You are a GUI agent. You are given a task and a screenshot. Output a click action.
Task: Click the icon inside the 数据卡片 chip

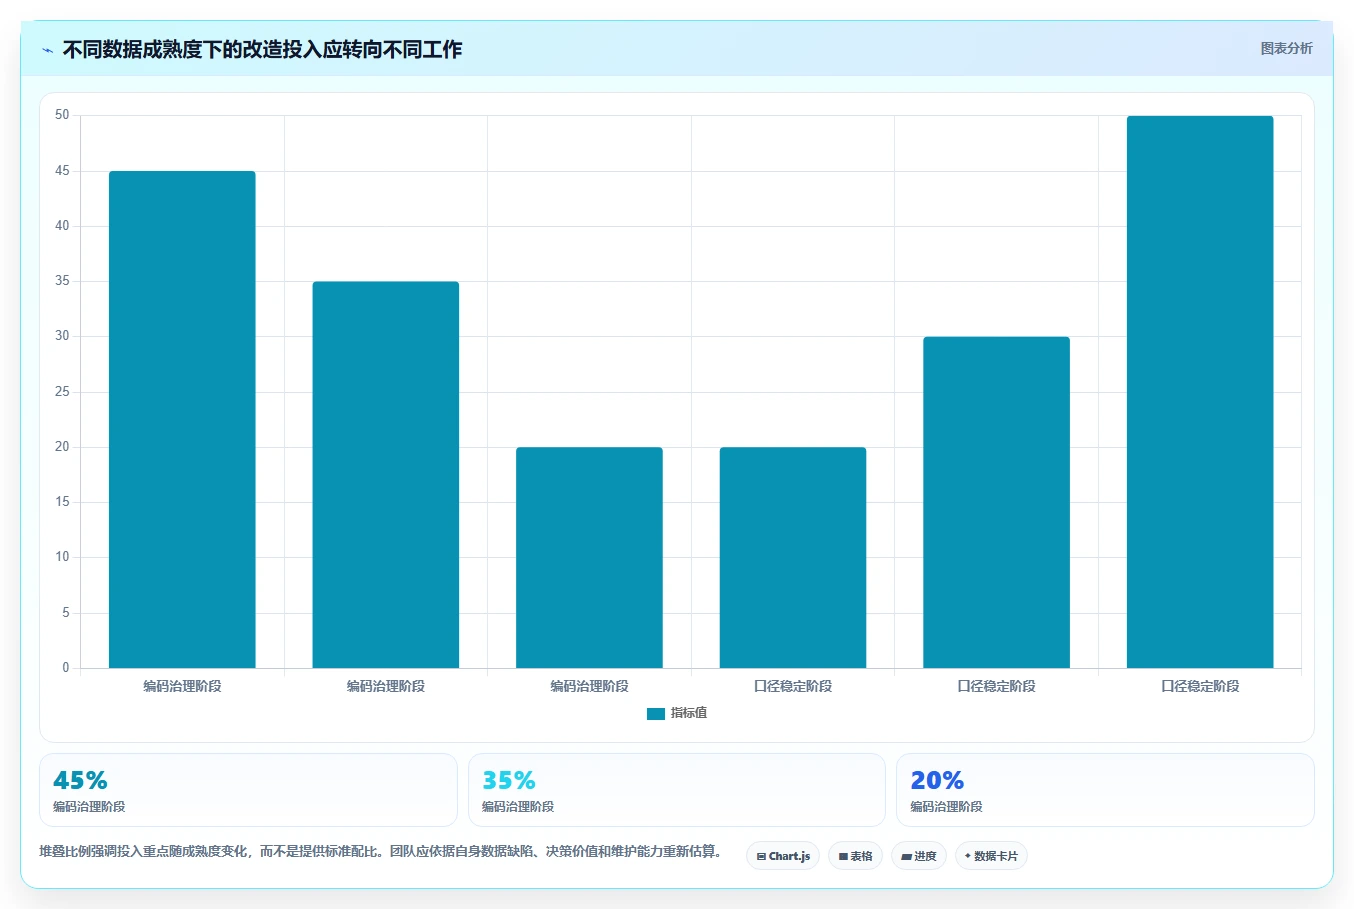click(968, 856)
